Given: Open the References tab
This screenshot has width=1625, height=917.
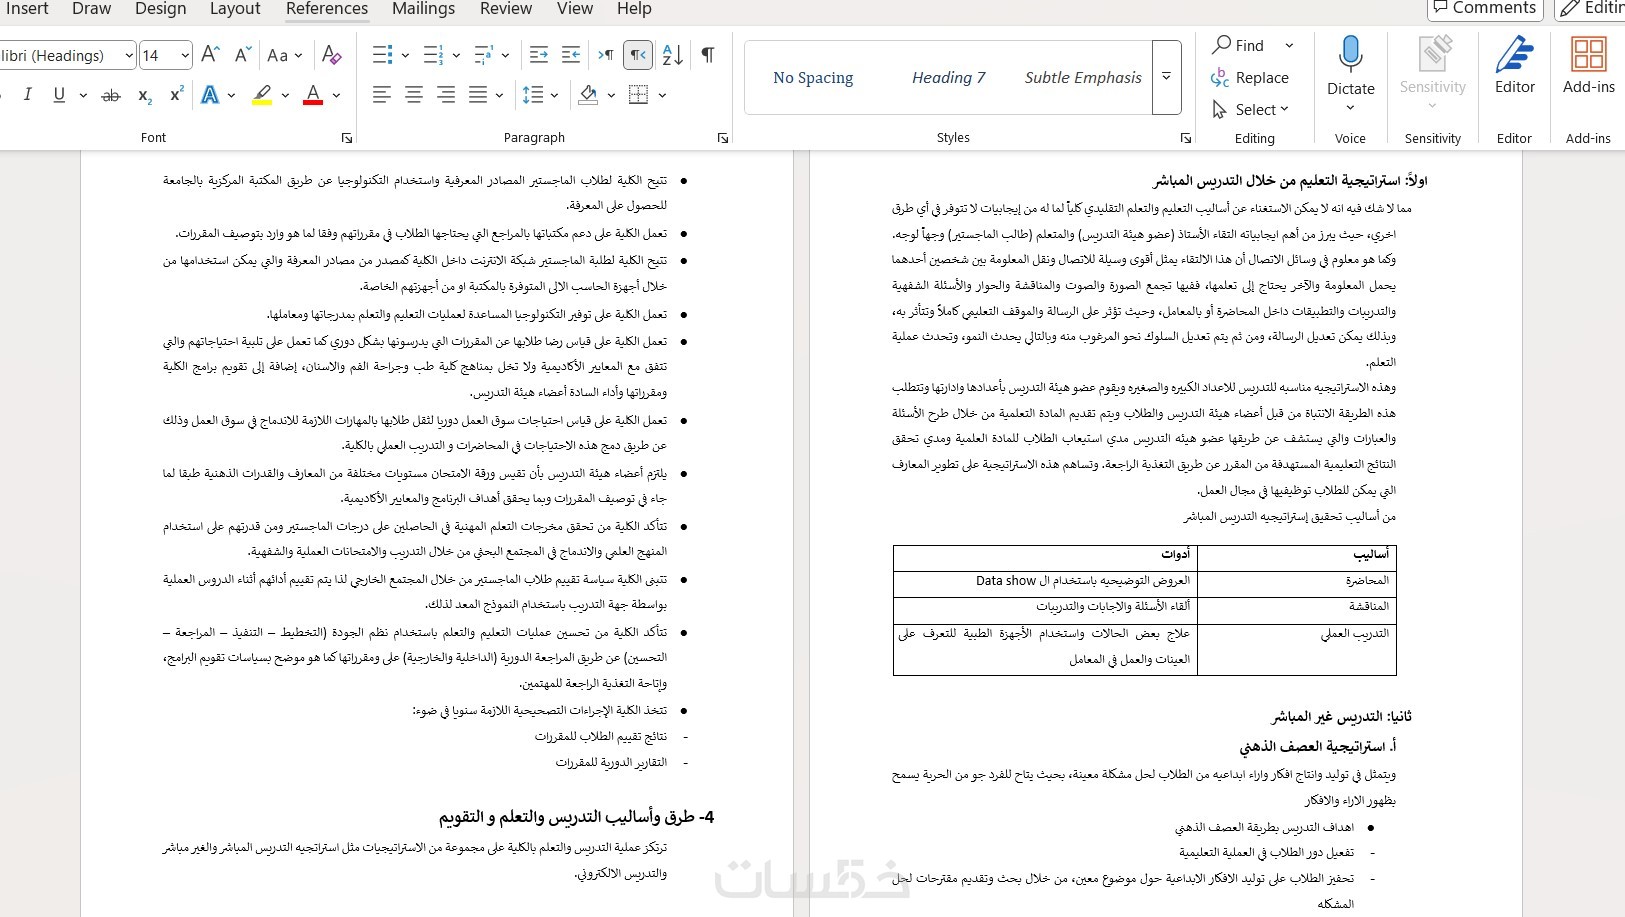Looking at the screenshot, I should click(327, 9).
